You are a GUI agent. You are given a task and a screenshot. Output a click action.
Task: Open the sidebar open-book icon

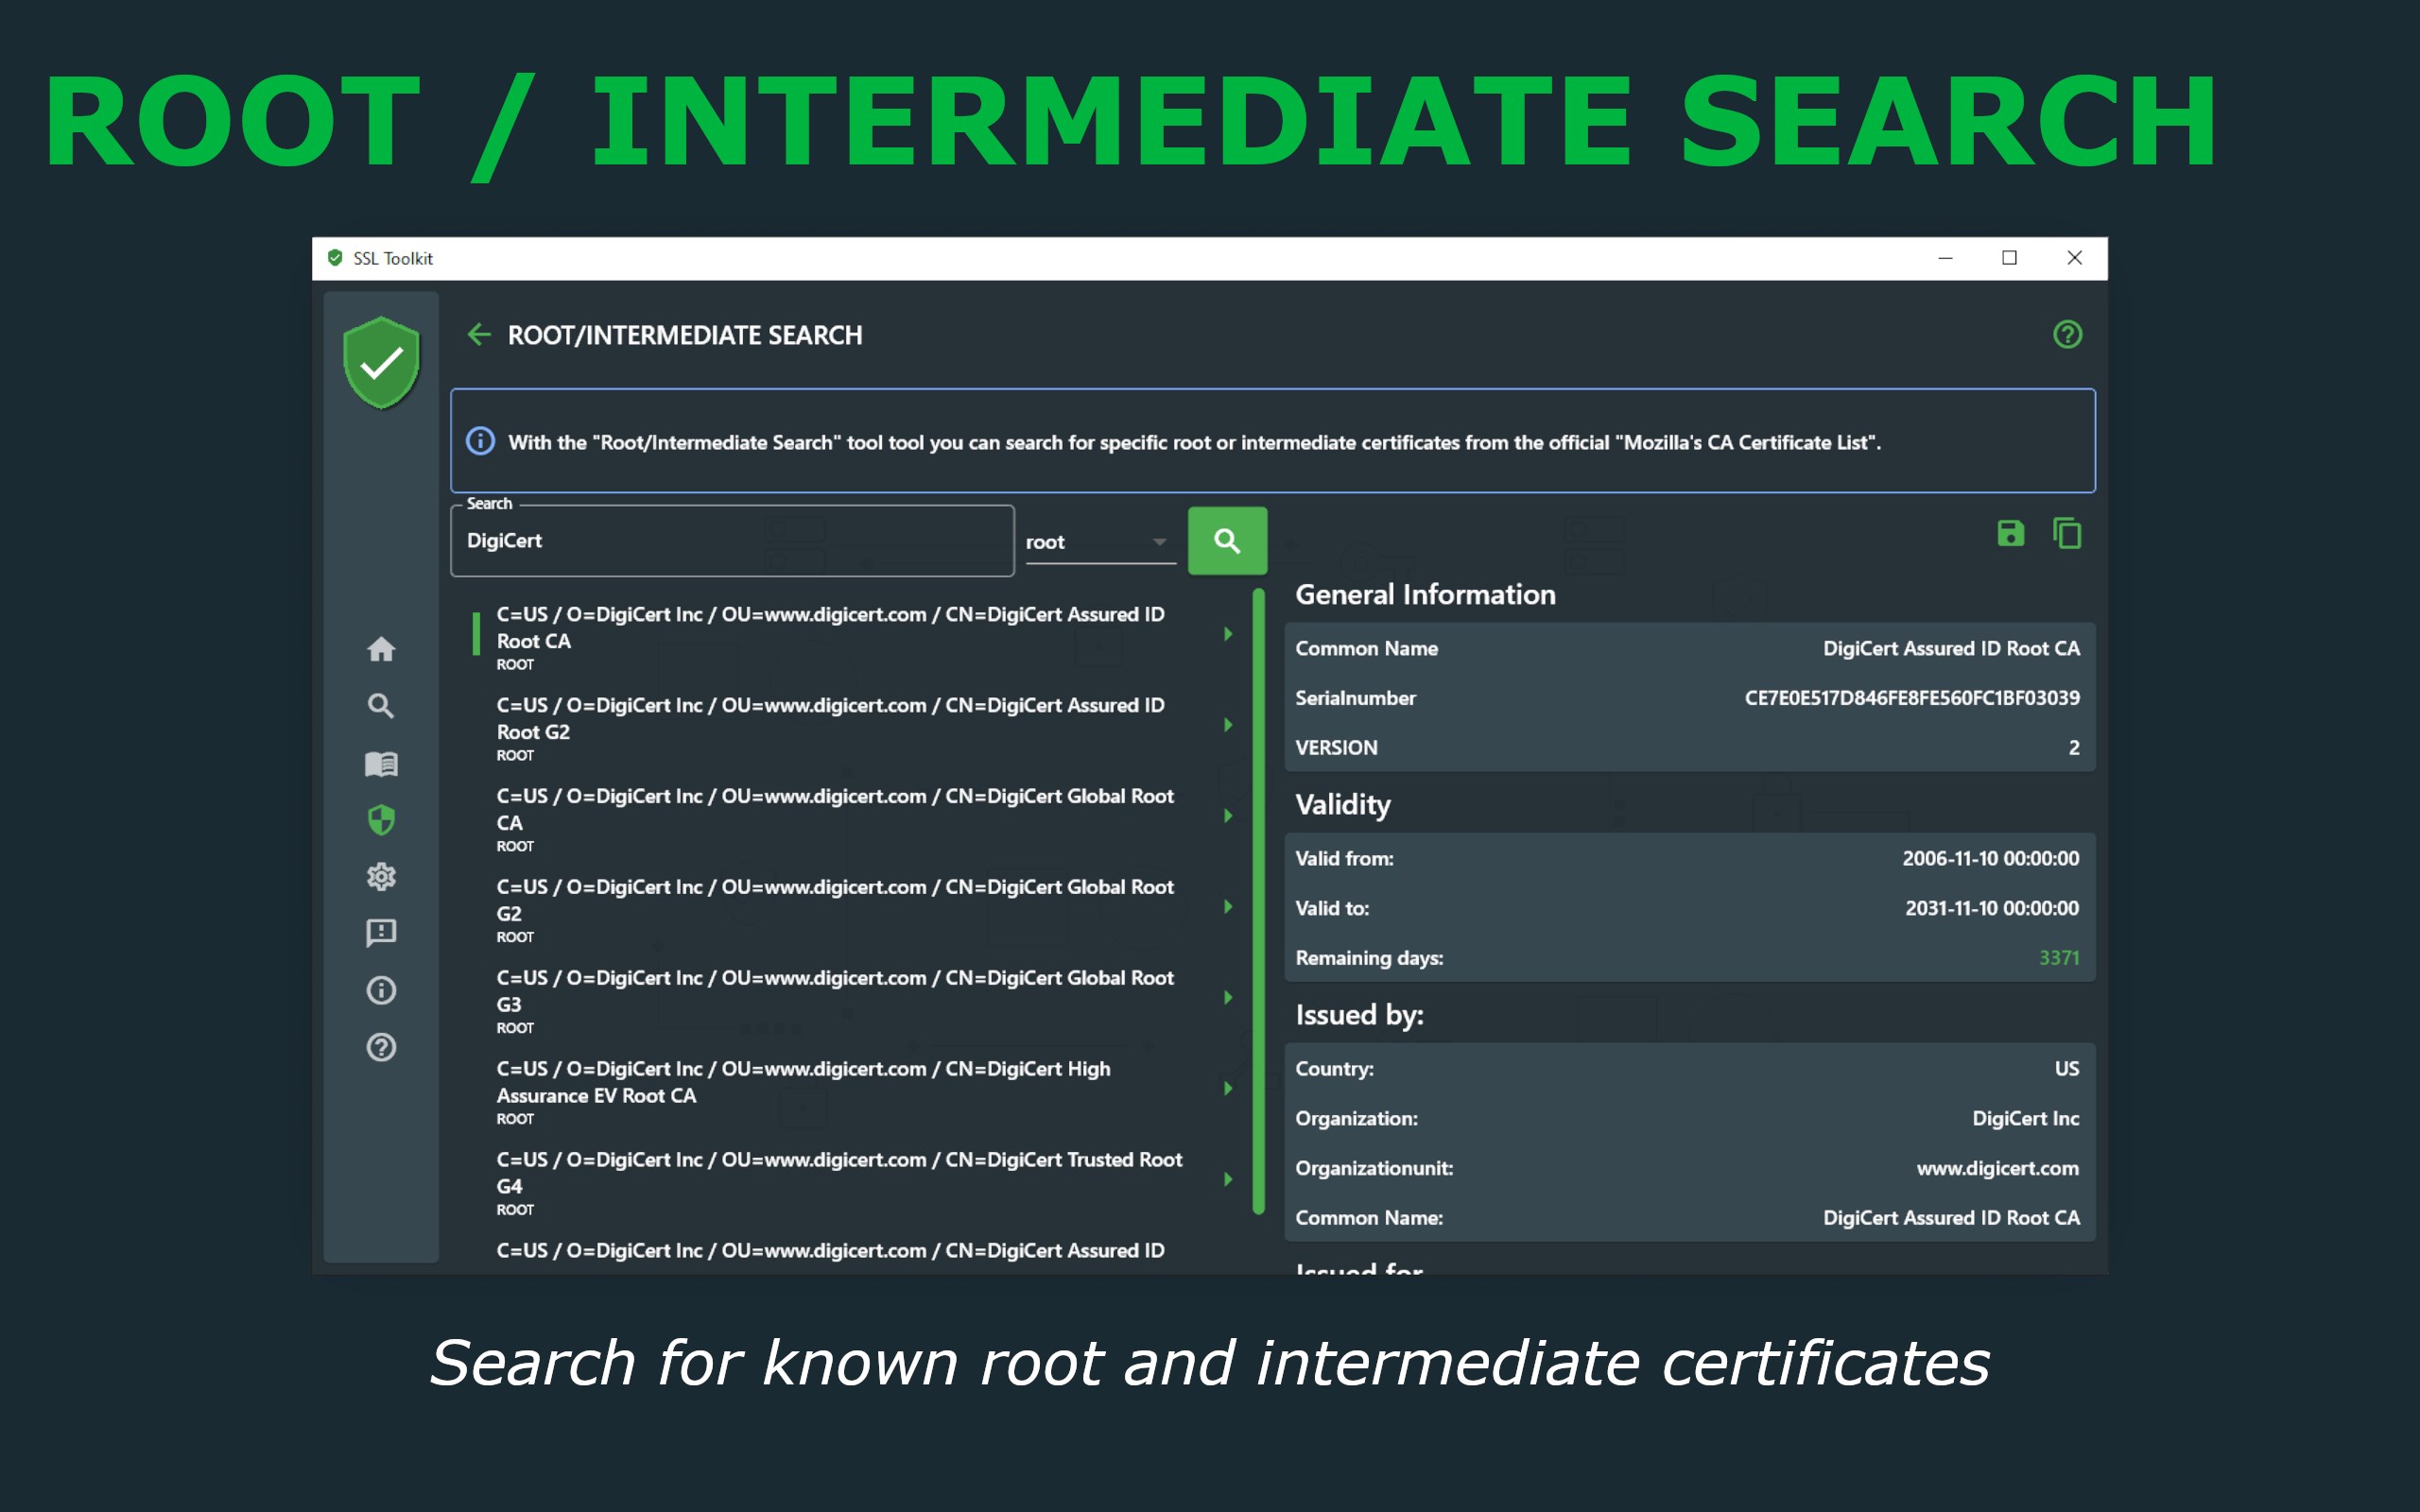tap(381, 764)
